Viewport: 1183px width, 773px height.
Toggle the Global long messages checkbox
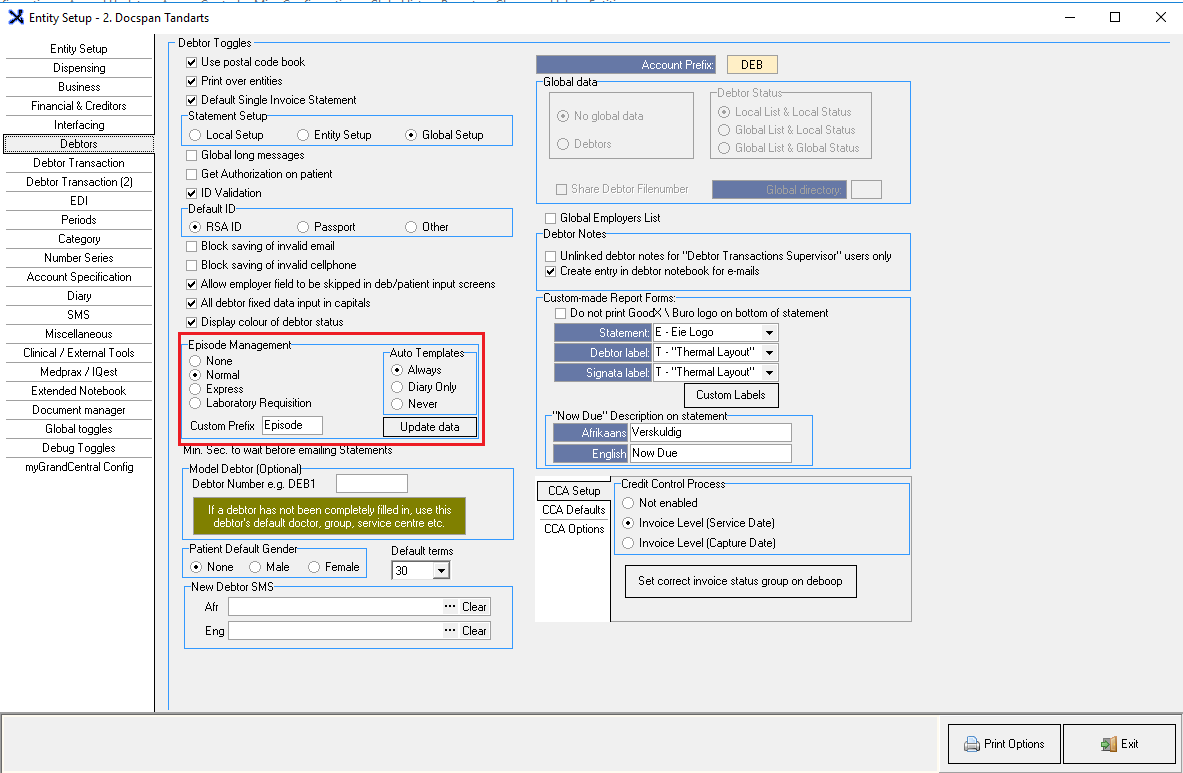pyautogui.click(x=192, y=155)
